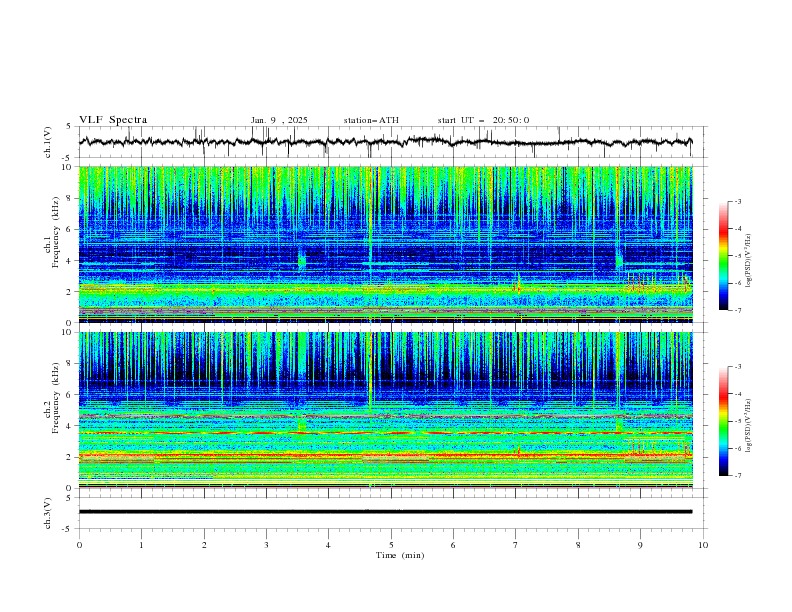Click the "station=ATH" header label
This screenshot has width=792, height=612.
click(x=371, y=120)
